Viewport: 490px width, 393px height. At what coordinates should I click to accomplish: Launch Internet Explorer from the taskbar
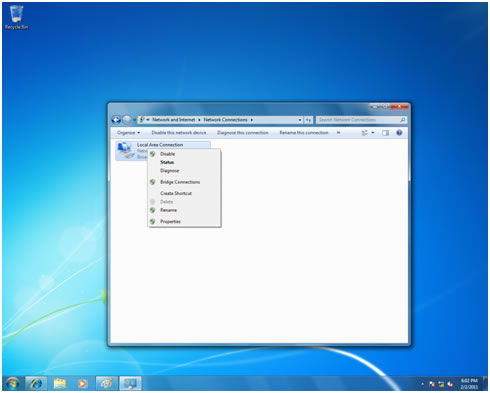pos(36,384)
